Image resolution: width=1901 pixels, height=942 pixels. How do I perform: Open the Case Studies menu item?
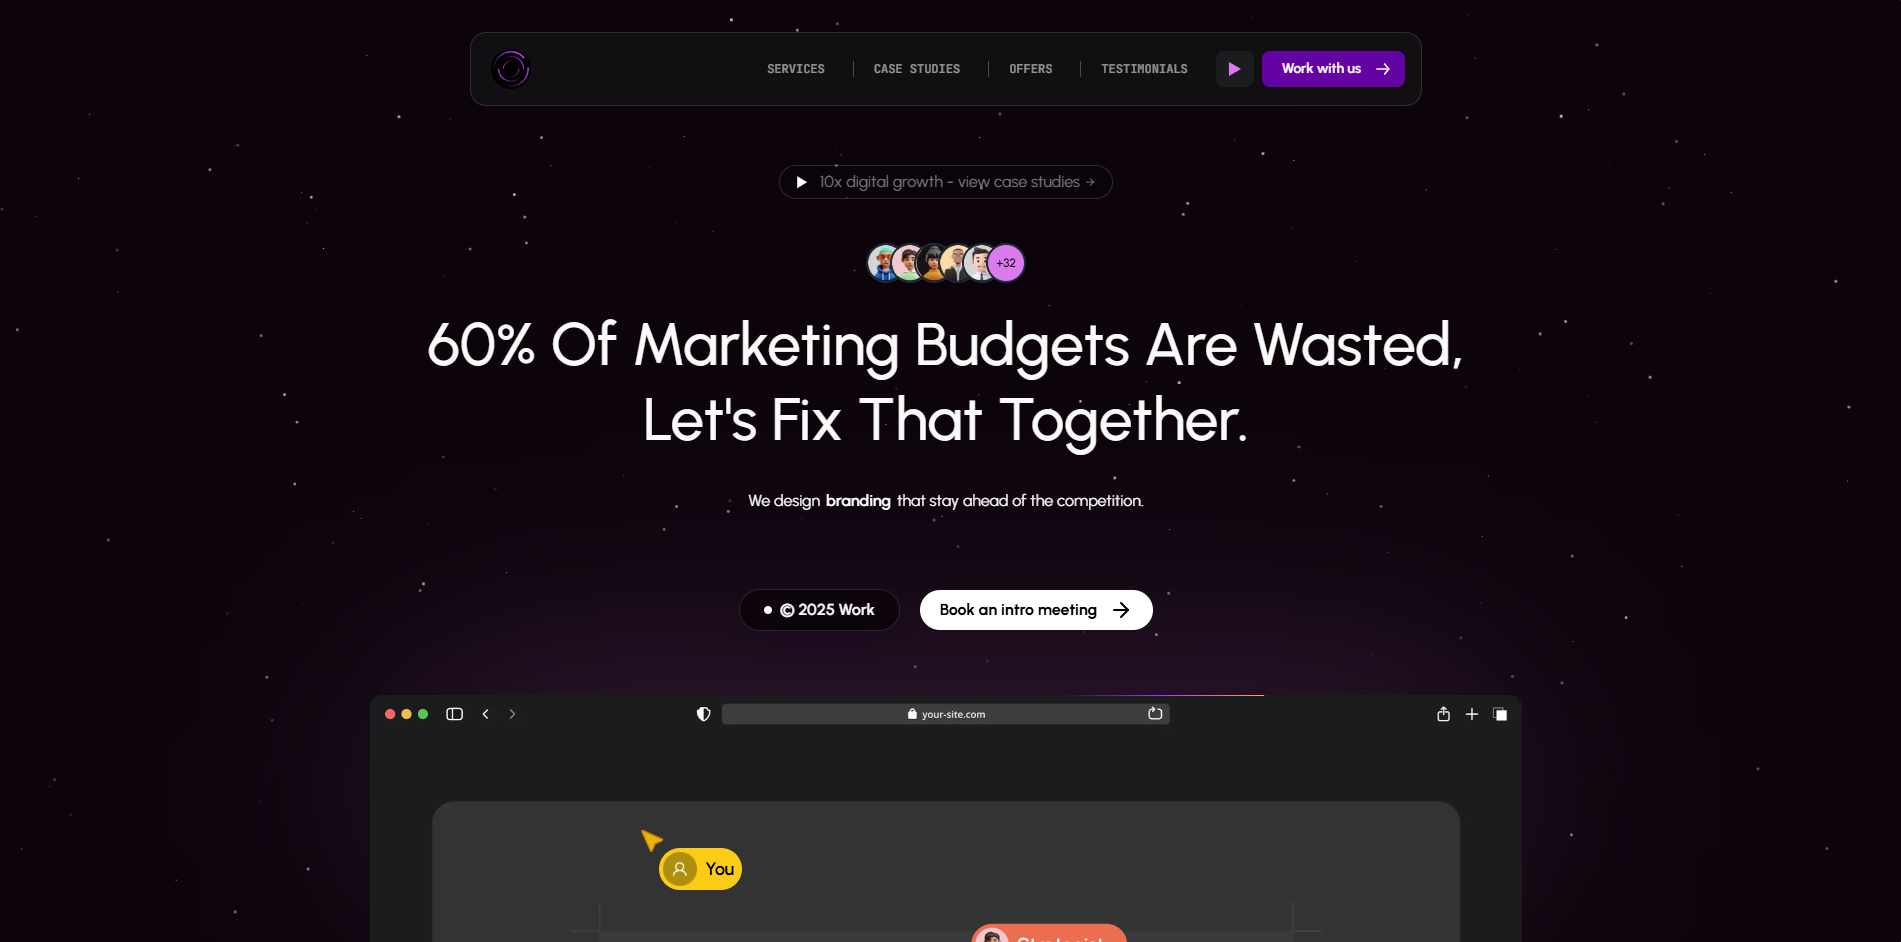coord(917,69)
